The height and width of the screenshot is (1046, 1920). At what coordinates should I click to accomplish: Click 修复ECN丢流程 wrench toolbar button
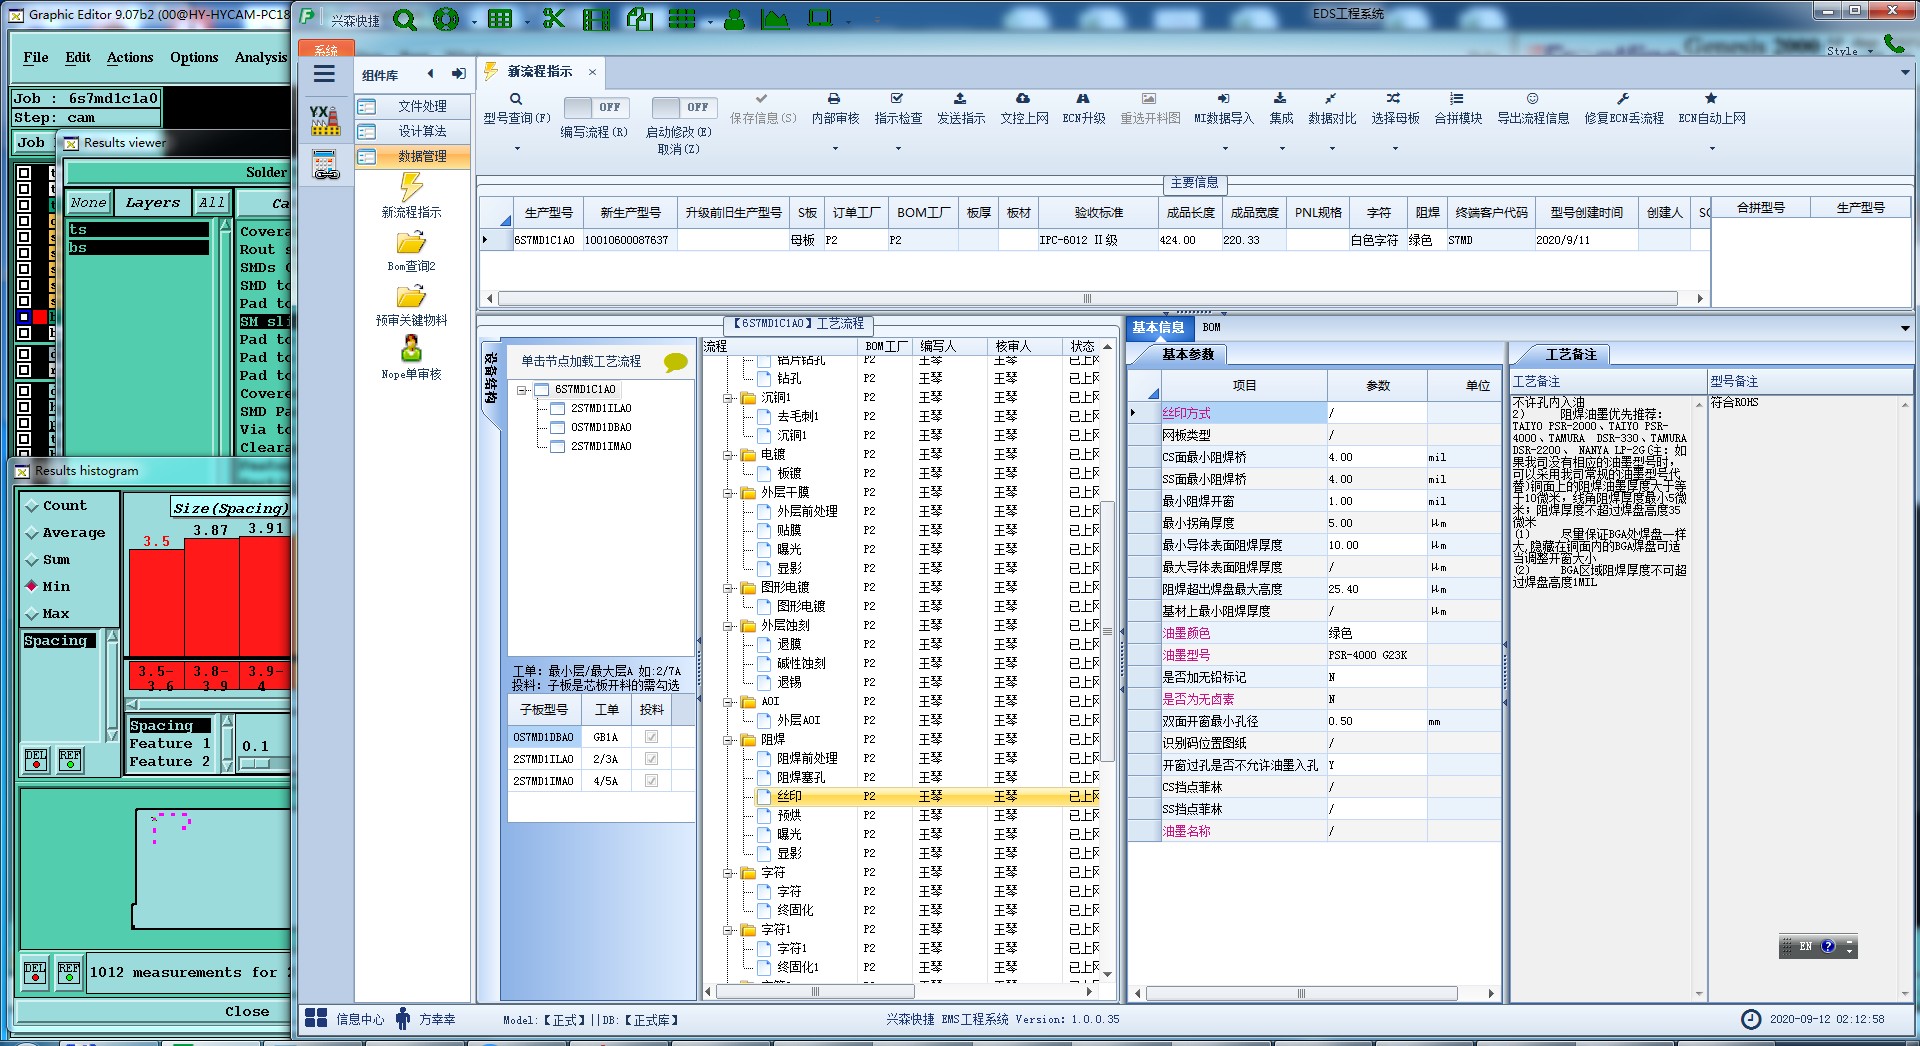1624,109
